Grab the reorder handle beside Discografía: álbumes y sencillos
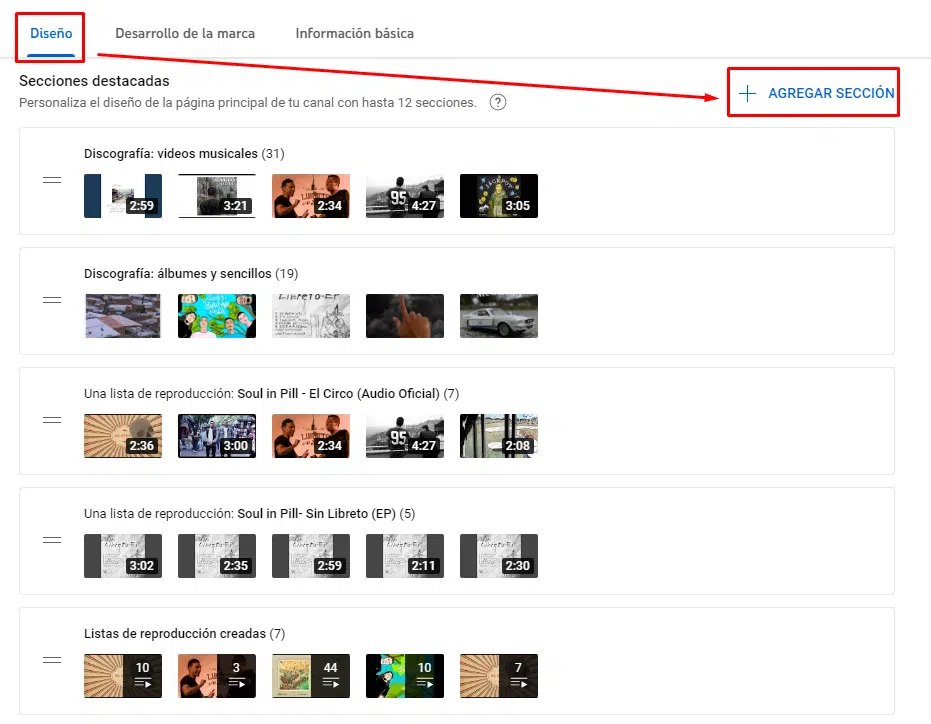The width and height of the screenshot is (931, 724). pos(52,300)
